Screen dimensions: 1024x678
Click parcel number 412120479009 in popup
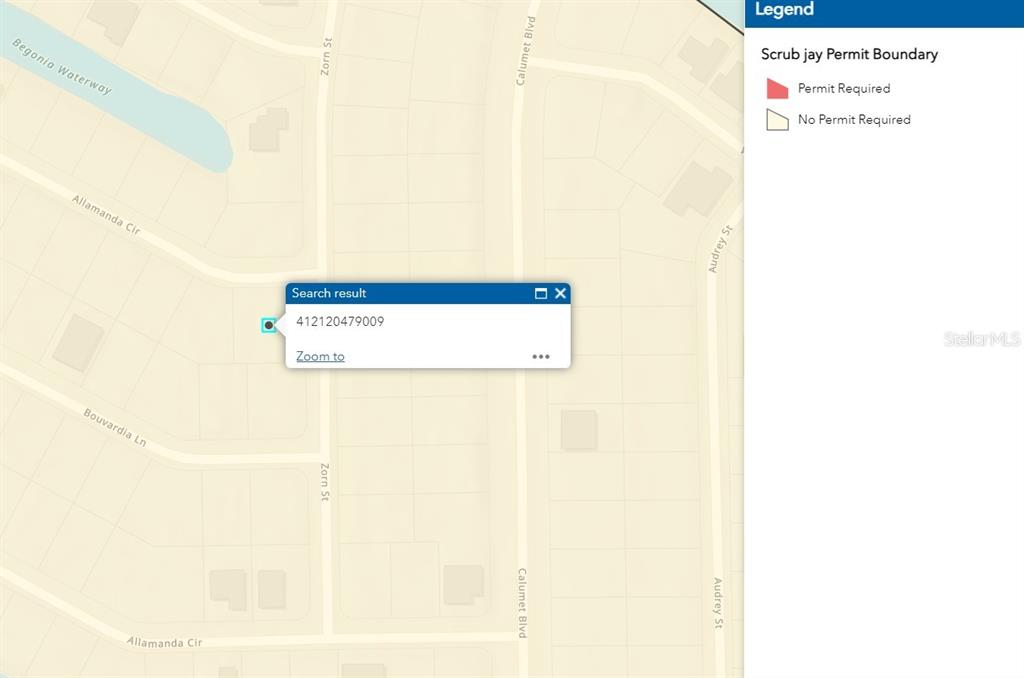click(340, 322)
